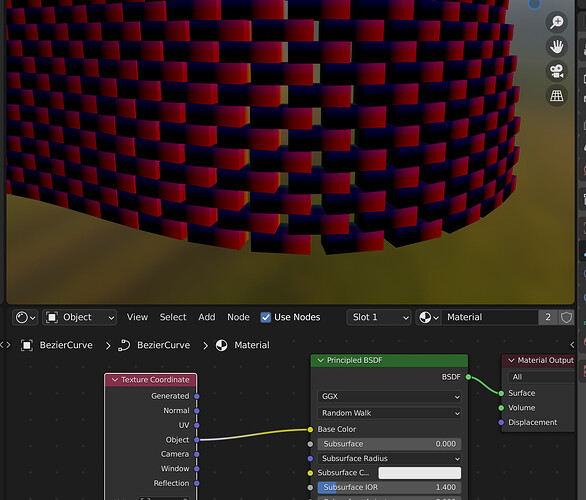Click the Subsurface IOR value slider
This screenshot has width=586, height=500.
pos(389,487)
